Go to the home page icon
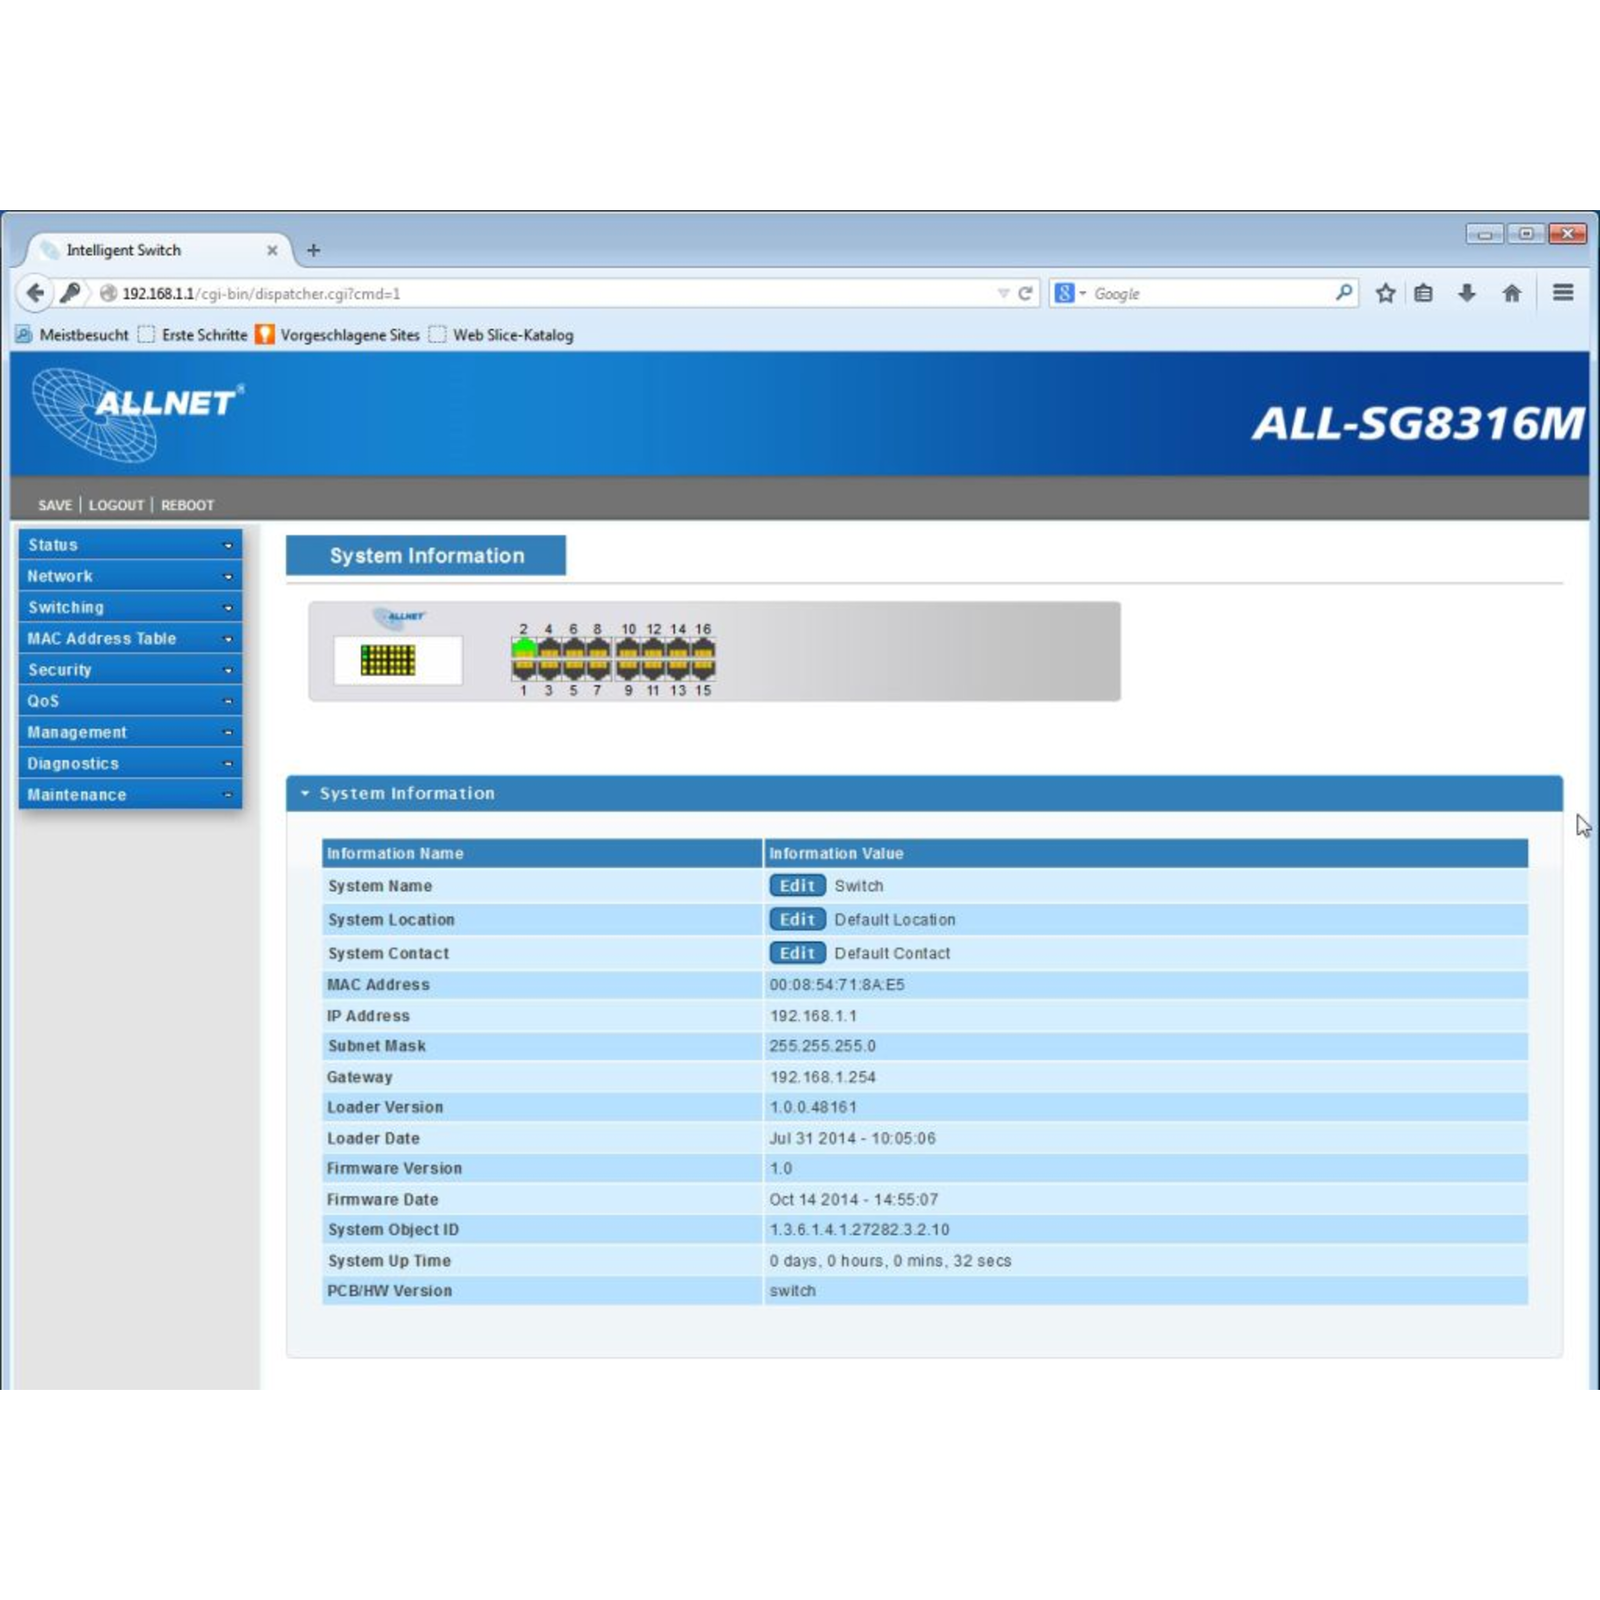This screenshot has width=1600, height=1600. tap(1511, 293)
